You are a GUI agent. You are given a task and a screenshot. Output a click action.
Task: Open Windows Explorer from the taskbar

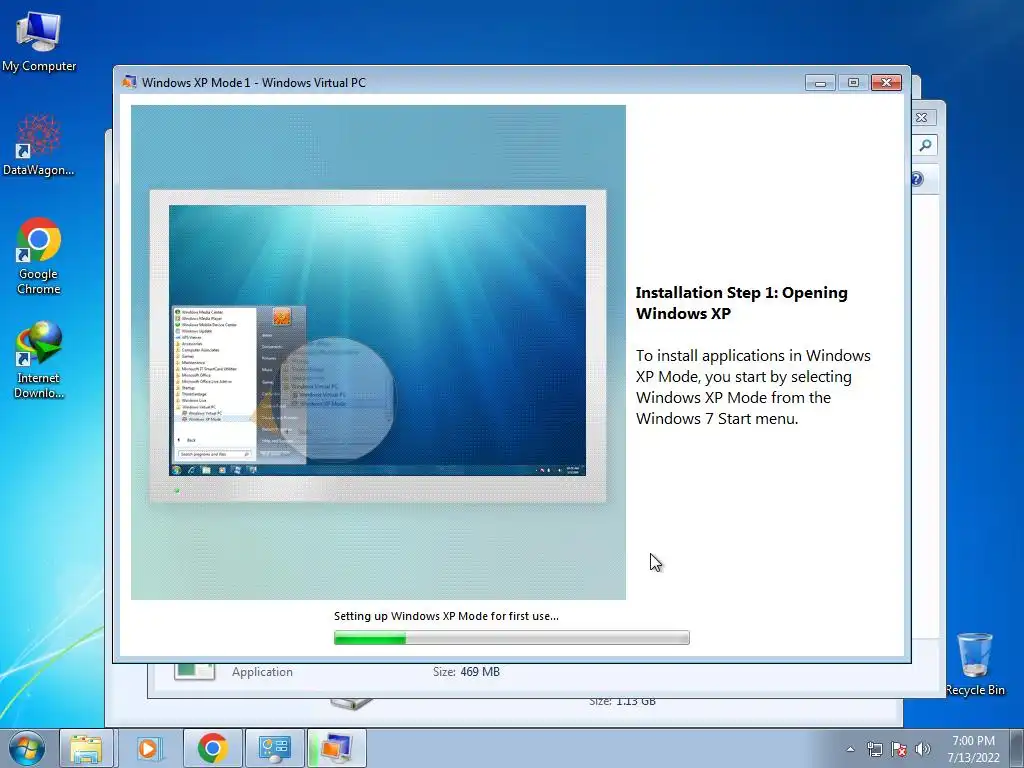coord(86,748)
